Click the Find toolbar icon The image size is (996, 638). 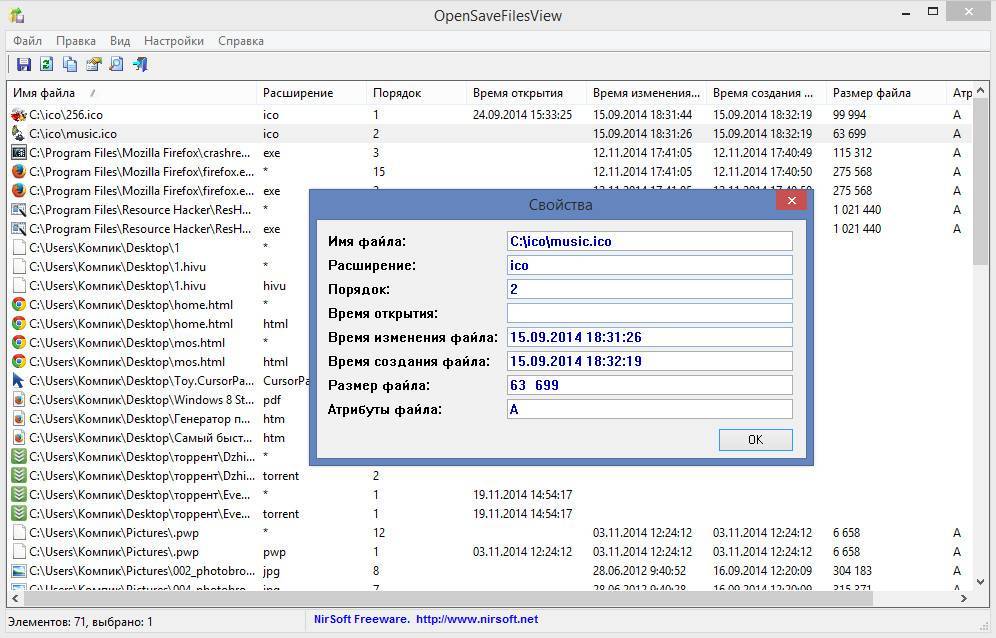coord(117,65)
